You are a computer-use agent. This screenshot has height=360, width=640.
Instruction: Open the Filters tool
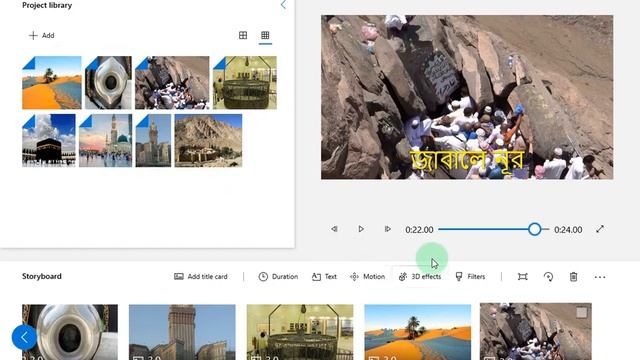[x=470, y=277]
